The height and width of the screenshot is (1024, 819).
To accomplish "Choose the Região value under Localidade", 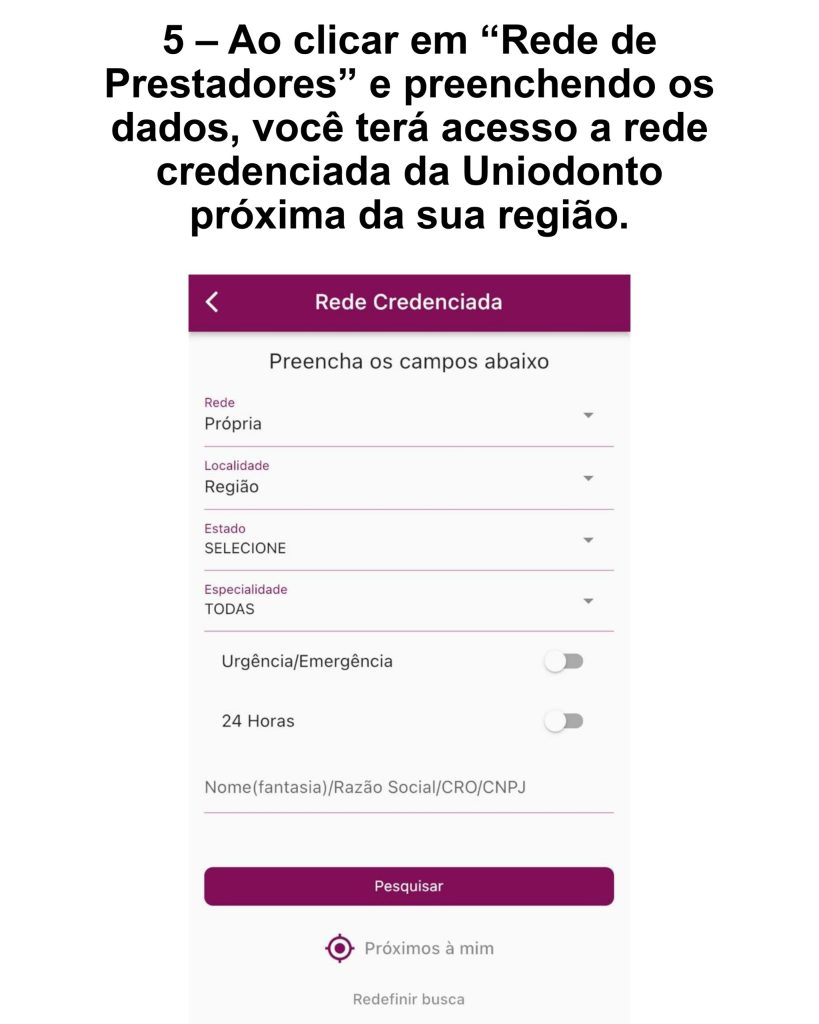I will click(x=232, y=487).
